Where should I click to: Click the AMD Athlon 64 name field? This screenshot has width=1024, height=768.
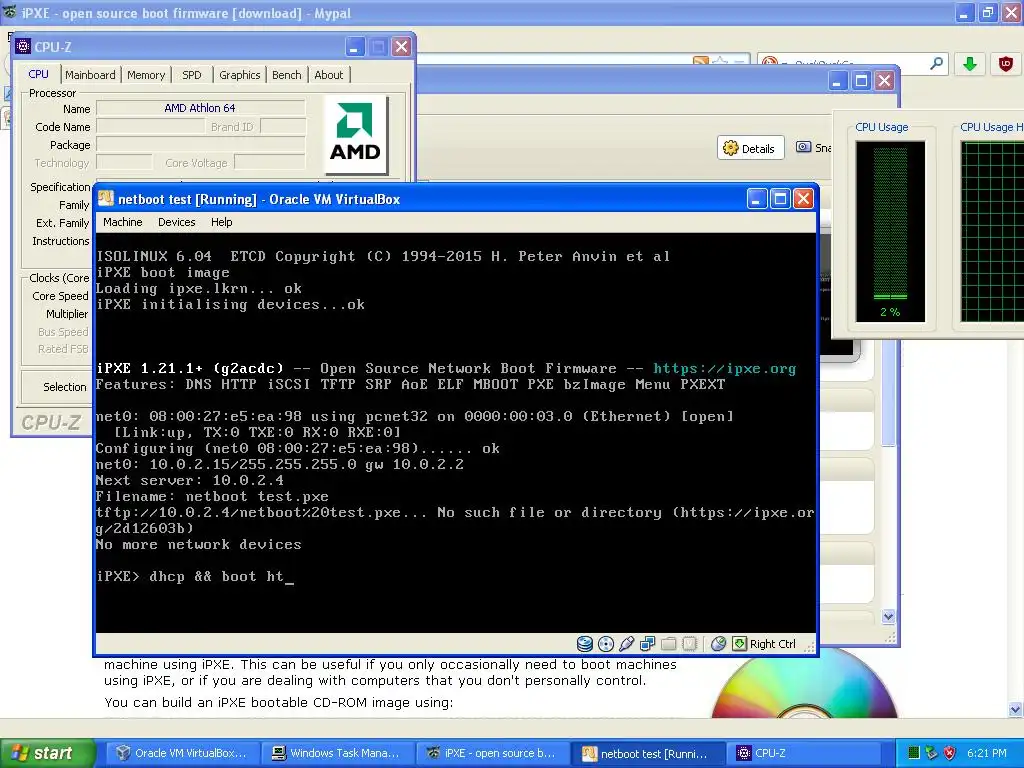tap(200, 108)
